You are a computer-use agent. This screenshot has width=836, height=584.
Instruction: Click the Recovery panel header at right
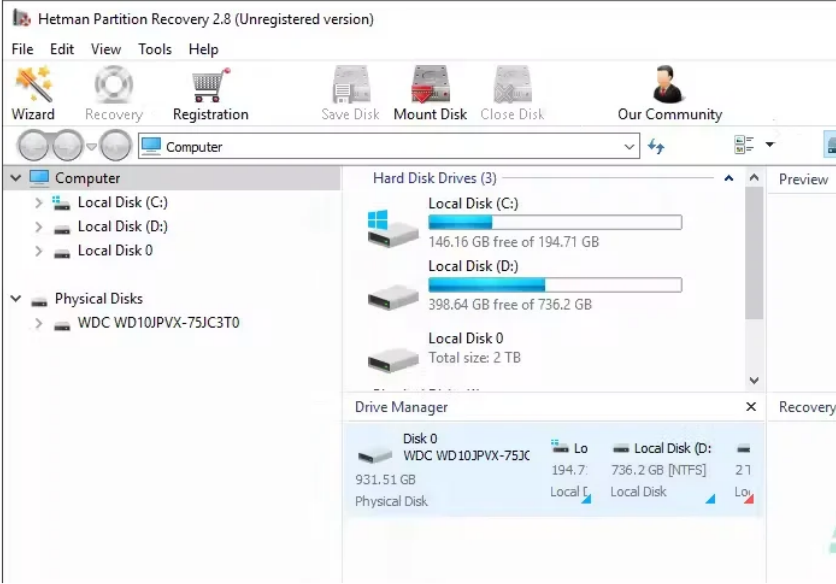click(807, 407)
